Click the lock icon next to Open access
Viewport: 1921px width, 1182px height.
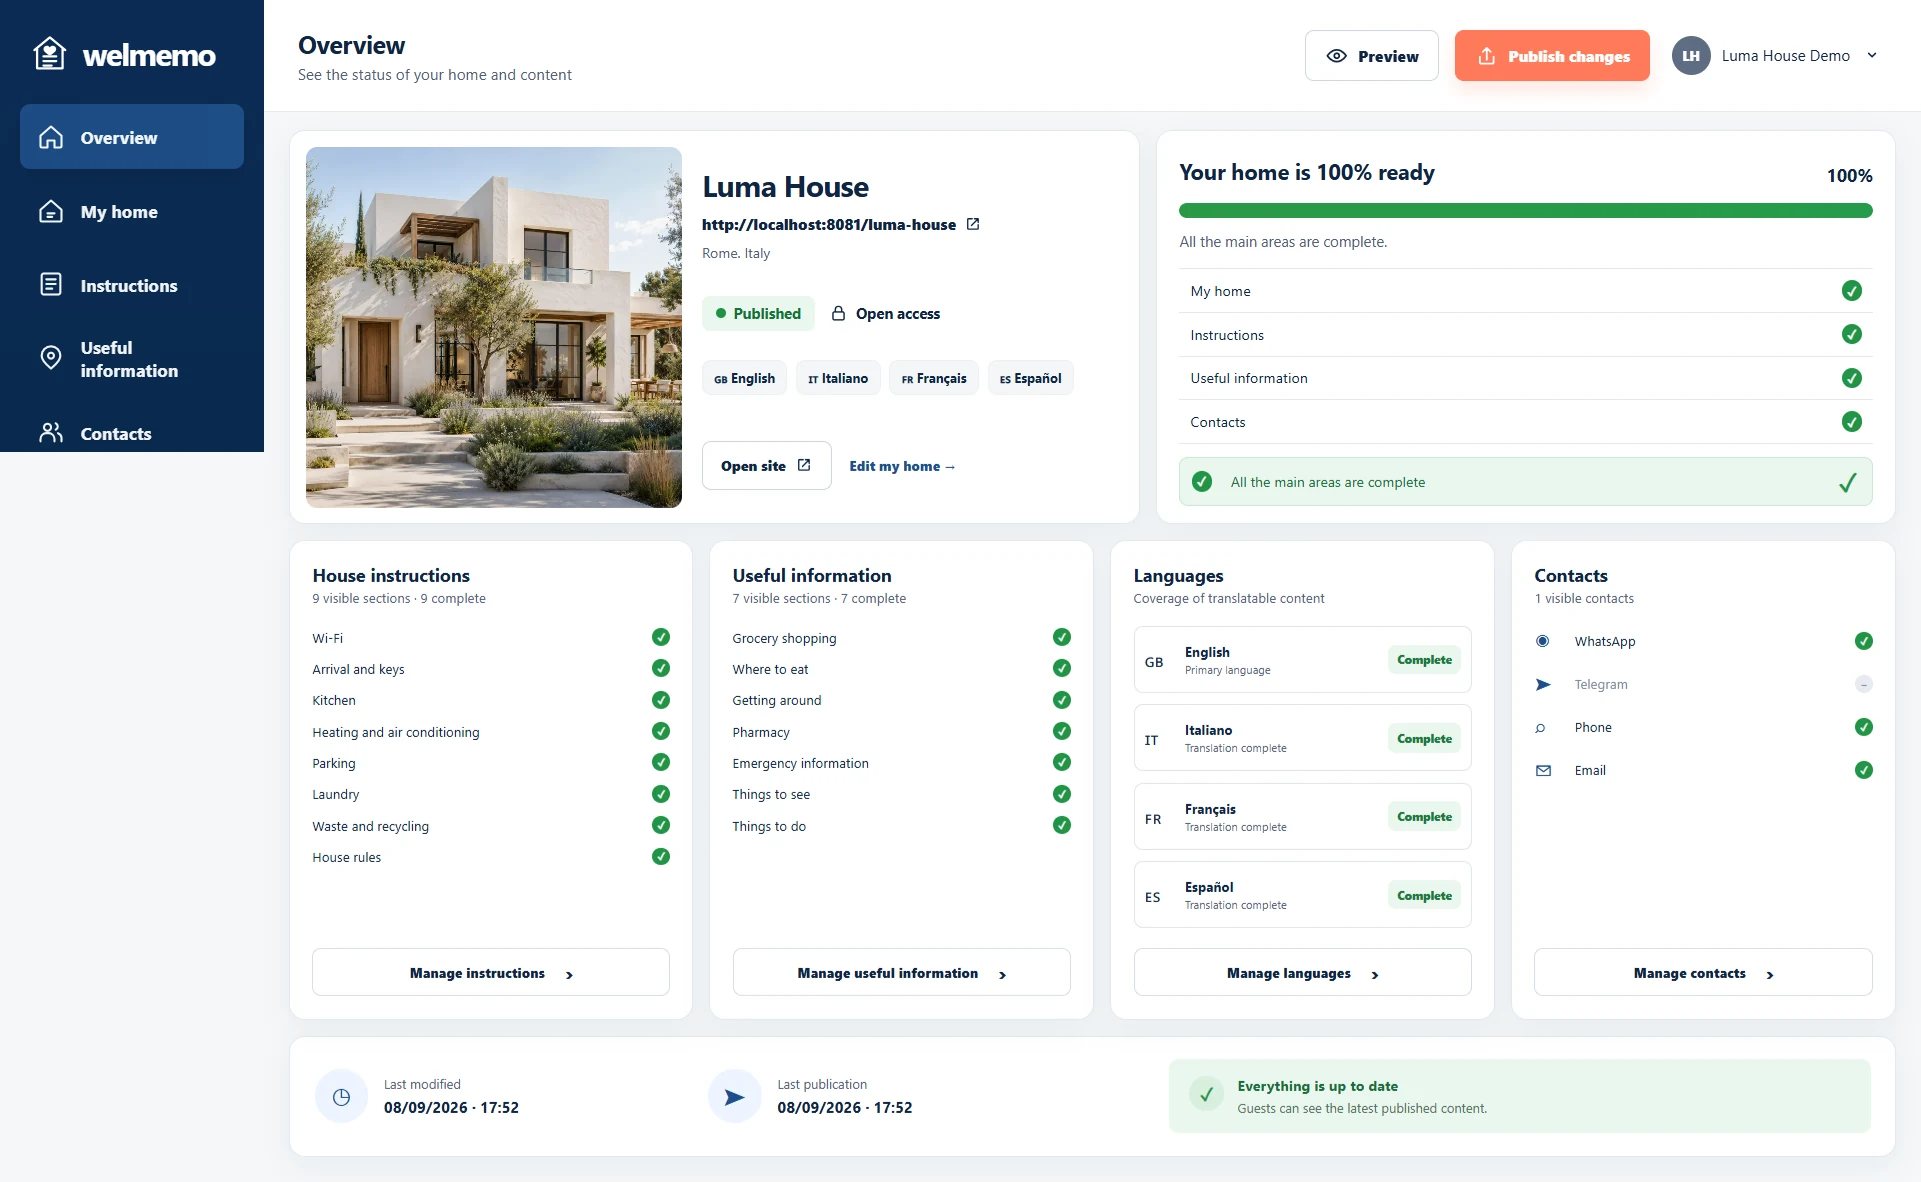click(838, 313)
